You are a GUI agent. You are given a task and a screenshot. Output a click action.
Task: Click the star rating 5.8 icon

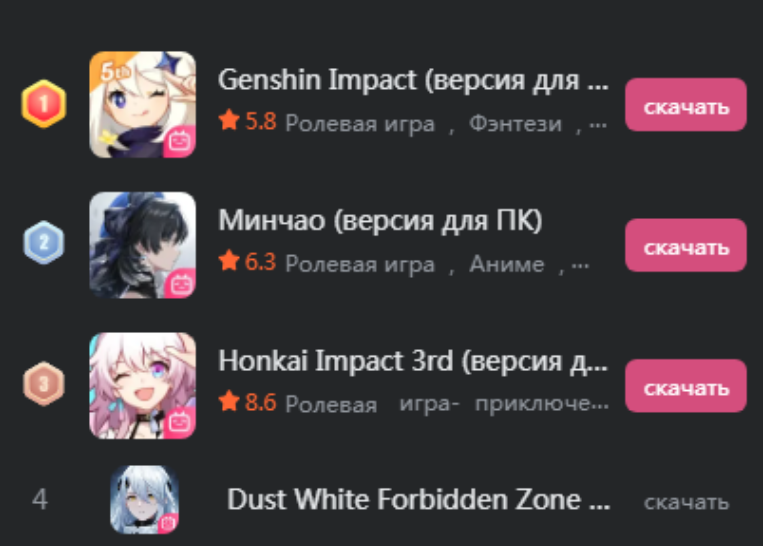(229, 120)
